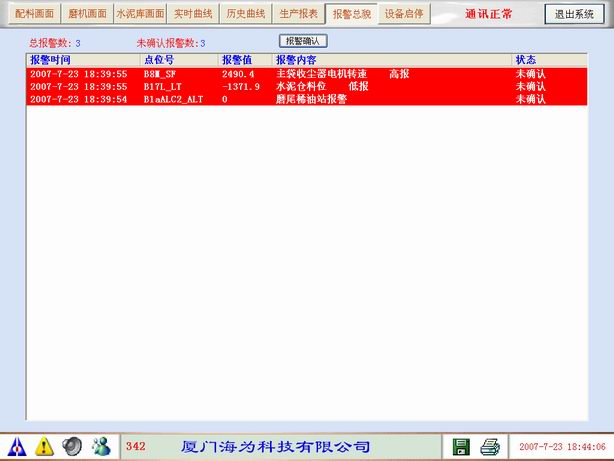Click the green floppy disk save icon
This screenshot has height=461, width=614.
[461, 447]
